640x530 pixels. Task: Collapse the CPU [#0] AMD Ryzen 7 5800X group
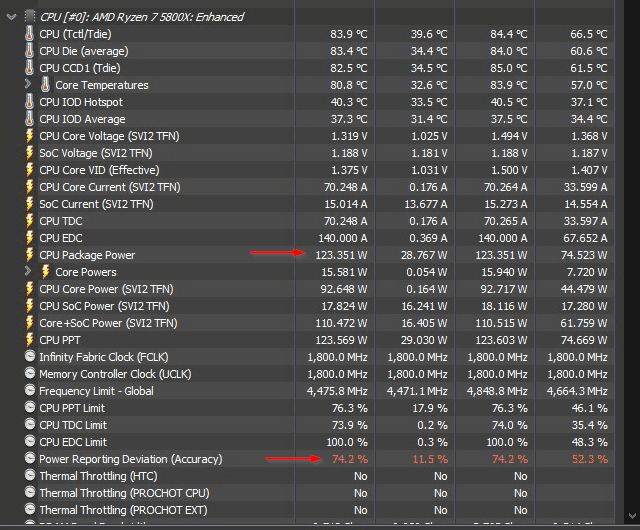pyautogui.click(x=12, y=17)
